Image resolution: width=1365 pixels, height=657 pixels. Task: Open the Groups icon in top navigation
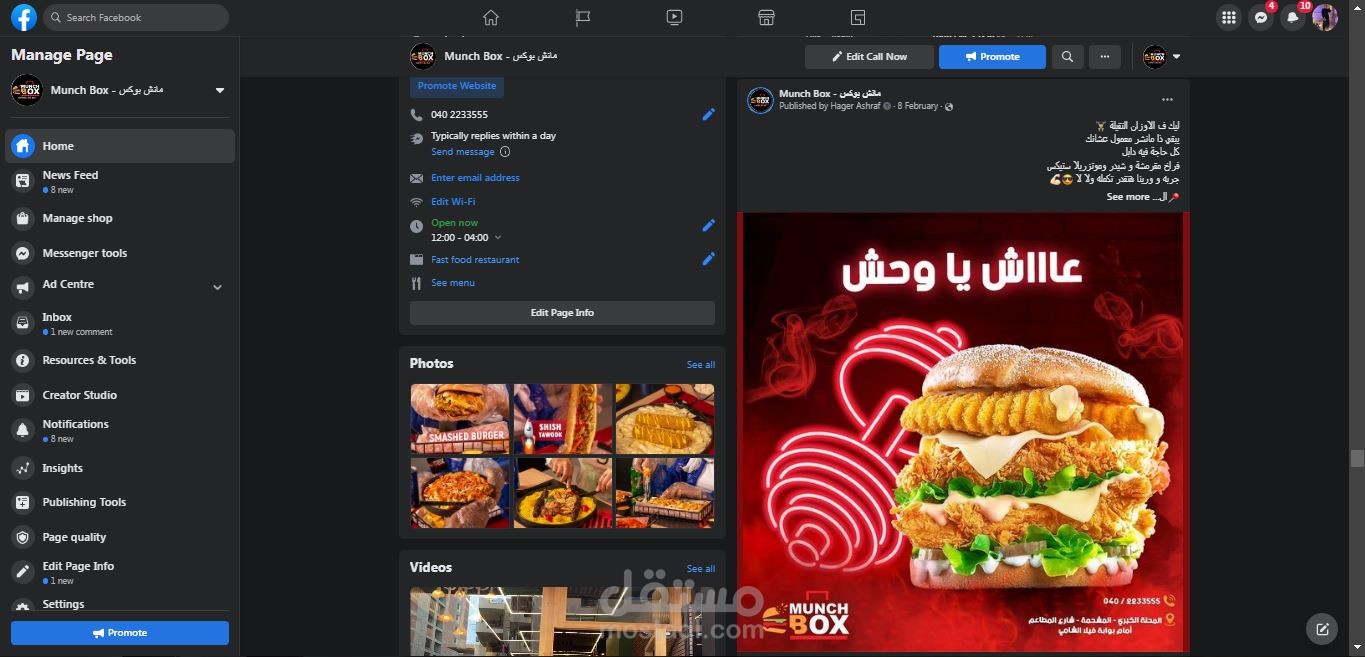point(858,17)
